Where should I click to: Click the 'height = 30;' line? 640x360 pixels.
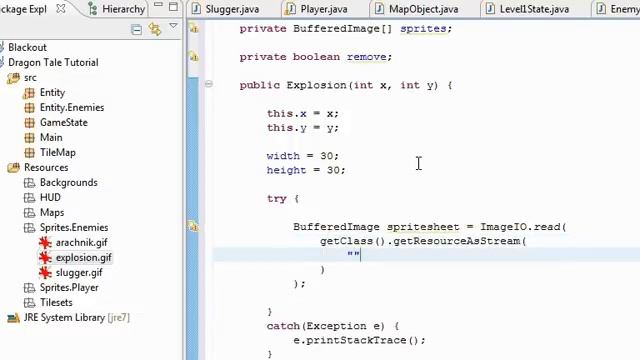point(306,170)
